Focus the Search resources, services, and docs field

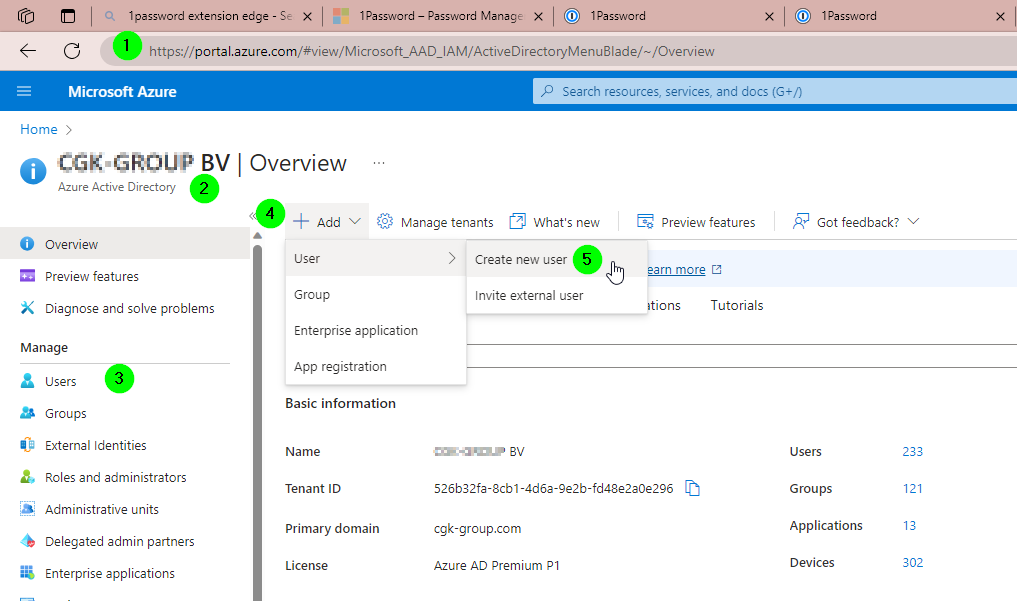(775, 91)
